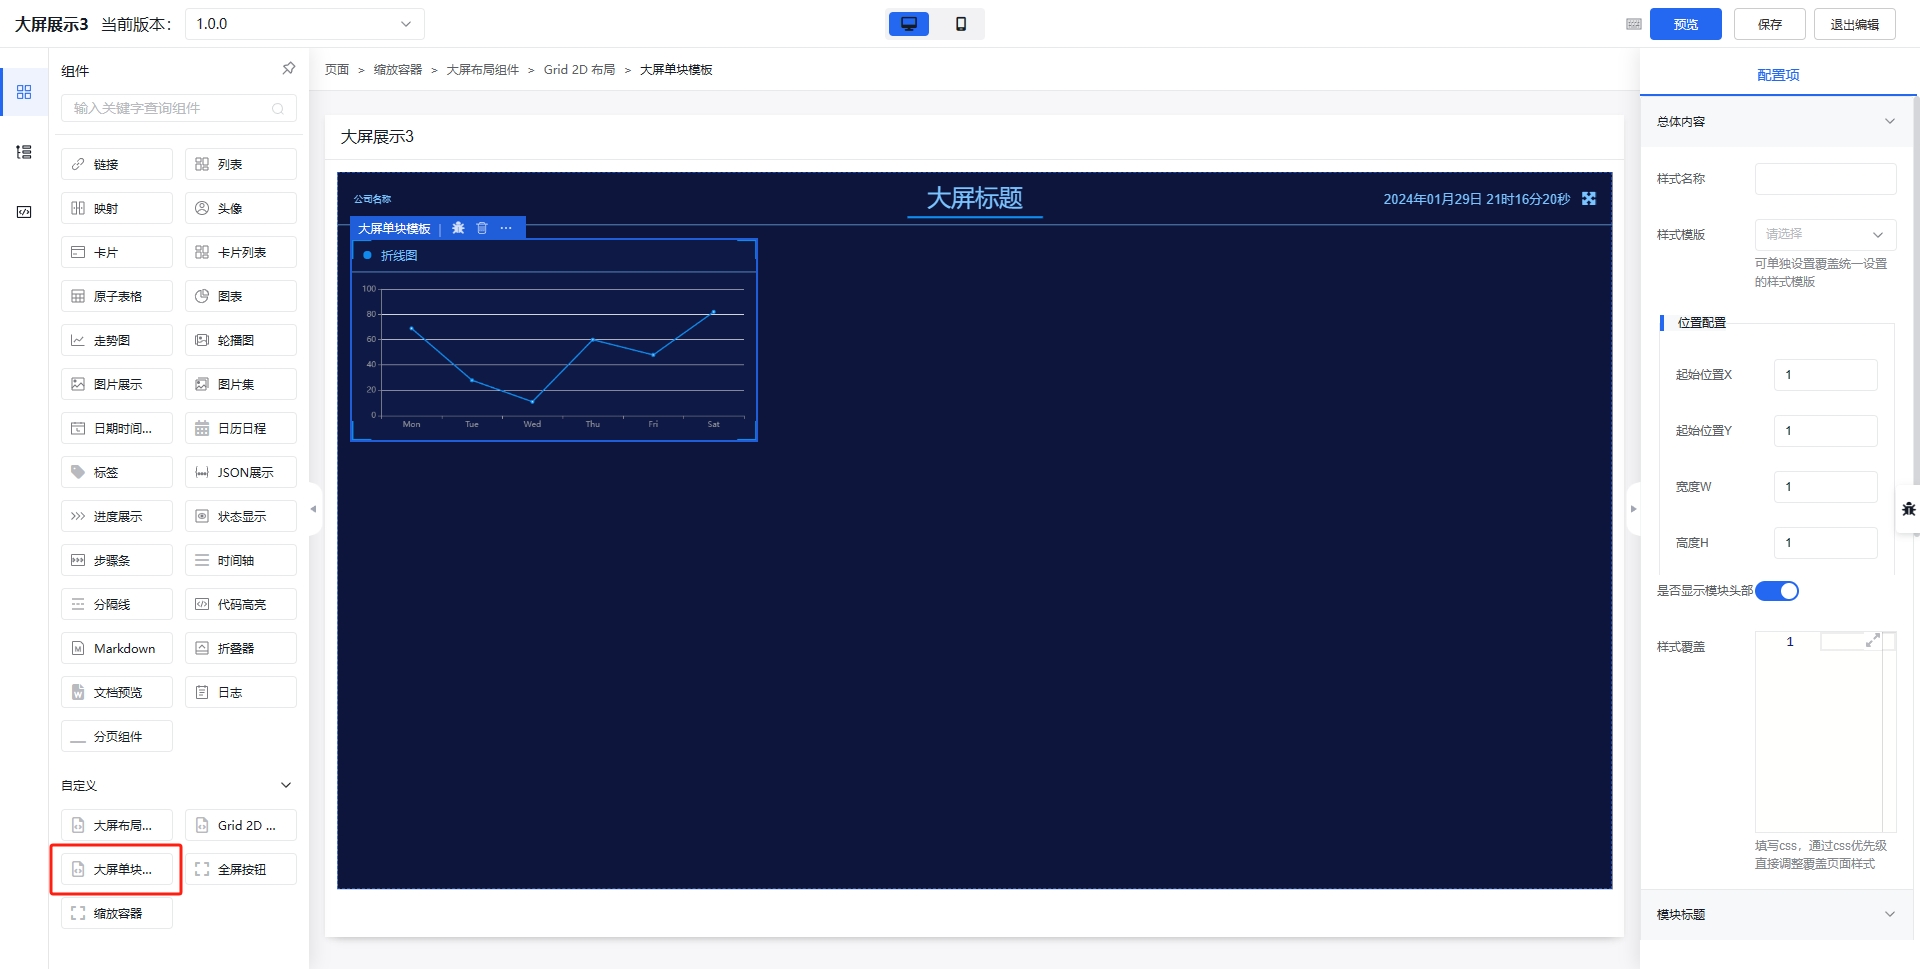Image resolution: width=1920 pixels, height=969 pixels.
Task: Select the 头像 component
Action: coord(241,208)
